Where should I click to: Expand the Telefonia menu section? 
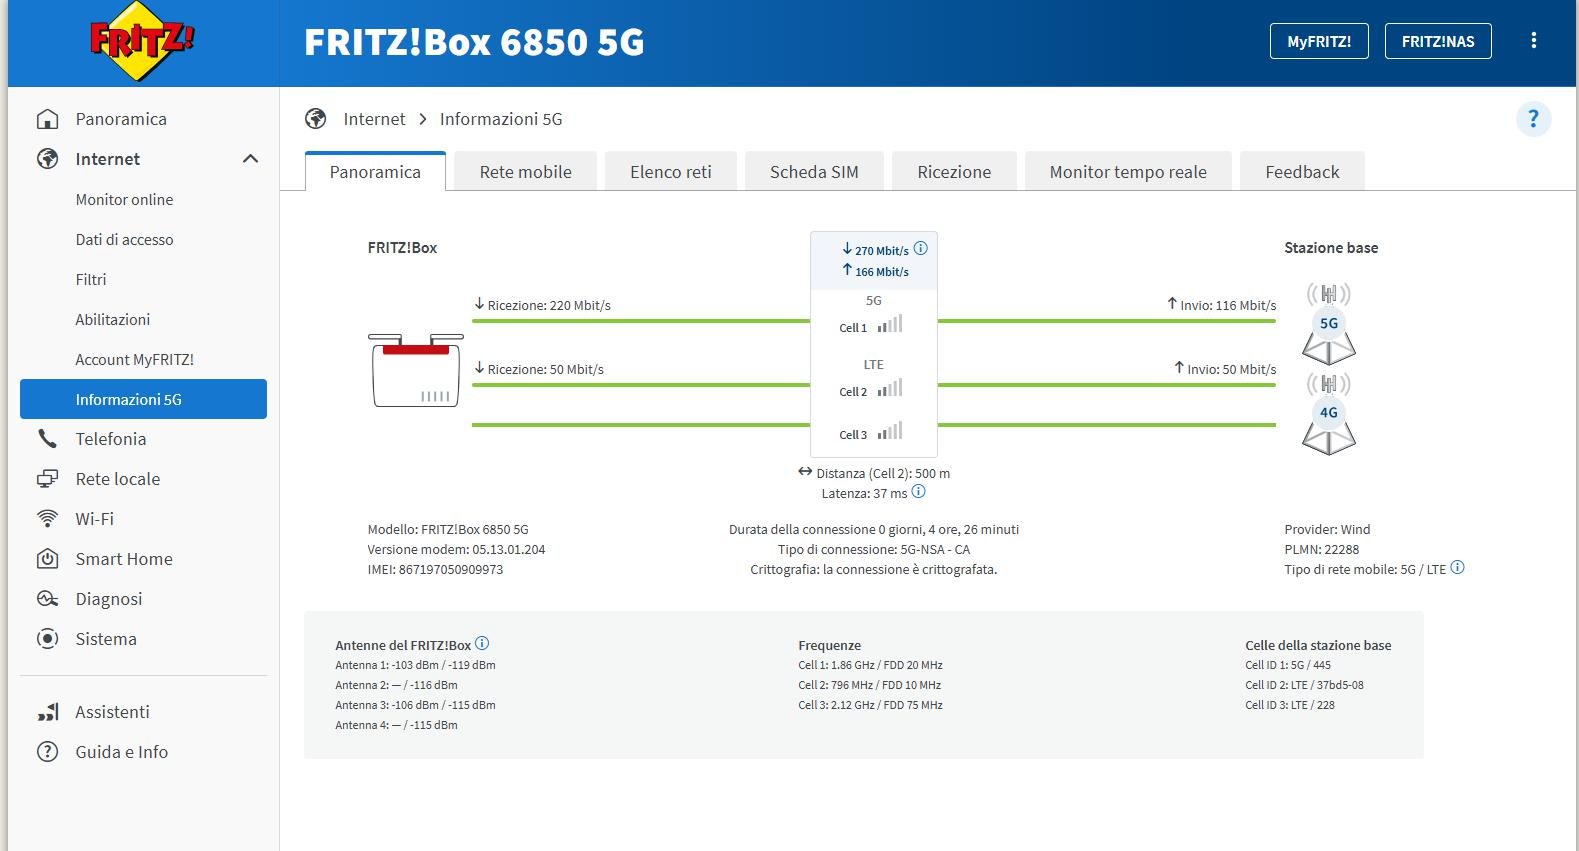click(111, 439)
